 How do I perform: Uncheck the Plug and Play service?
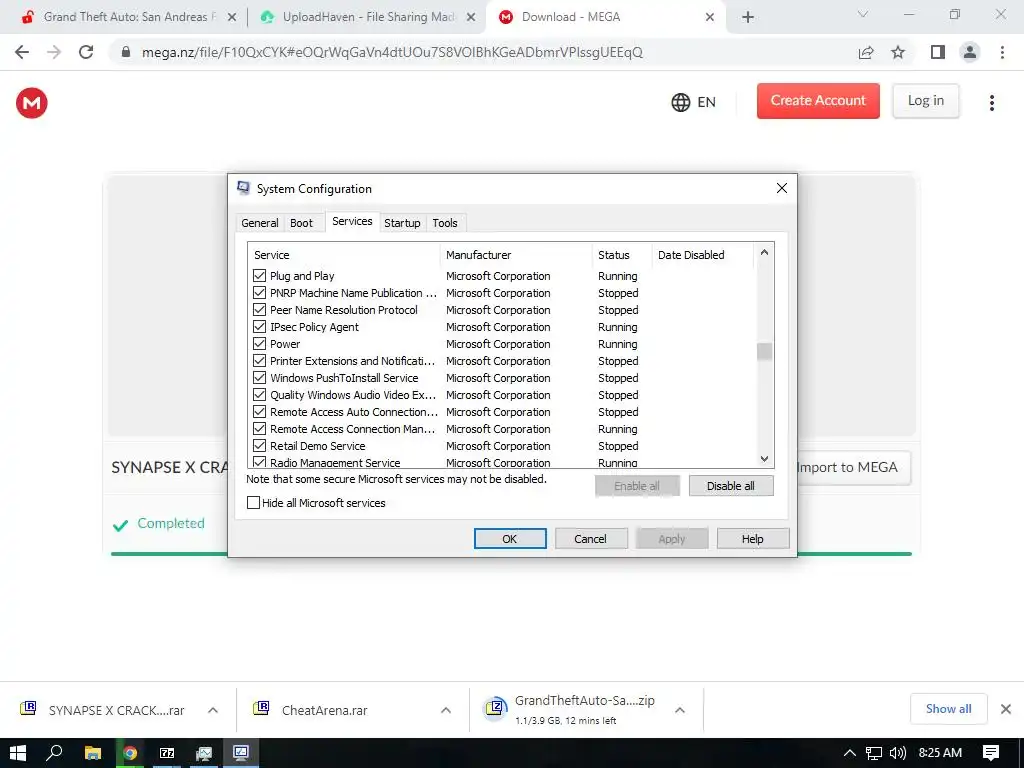click(259, 276)
